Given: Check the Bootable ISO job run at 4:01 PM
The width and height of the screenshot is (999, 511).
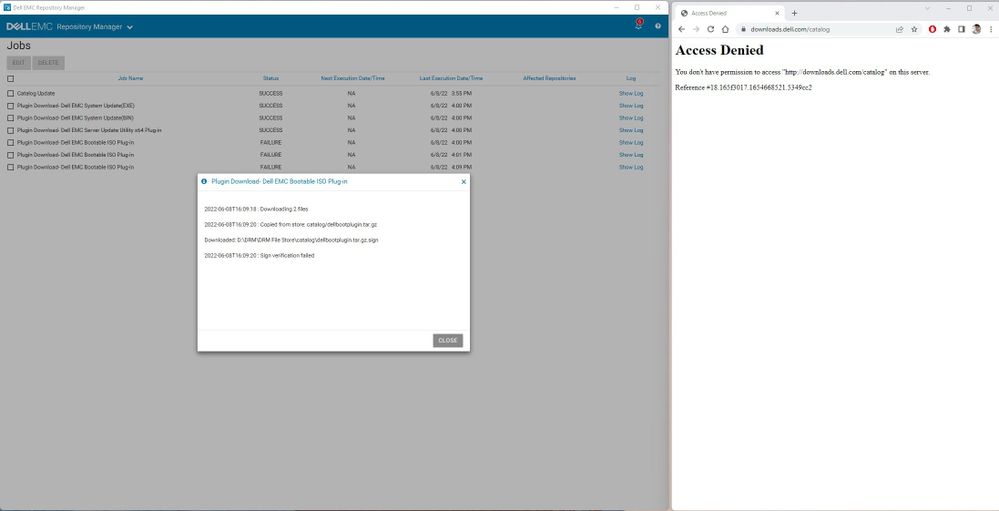Looking at the screenshot, I should pos(10,155).
